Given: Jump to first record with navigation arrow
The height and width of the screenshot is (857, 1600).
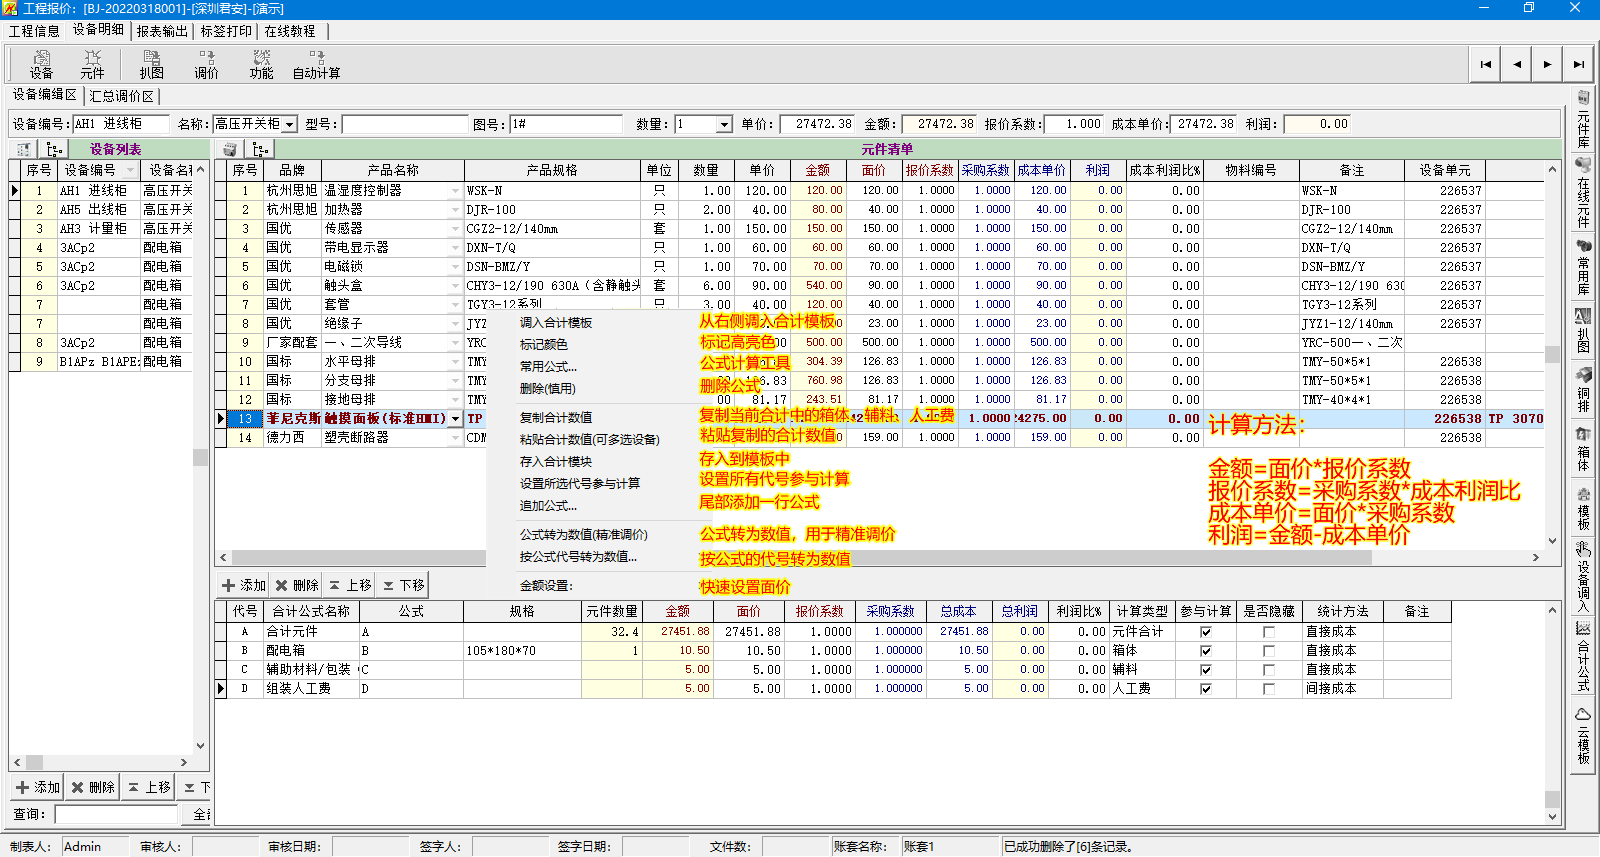Looking at the screenshot, I should click(x=1486, y=64).
